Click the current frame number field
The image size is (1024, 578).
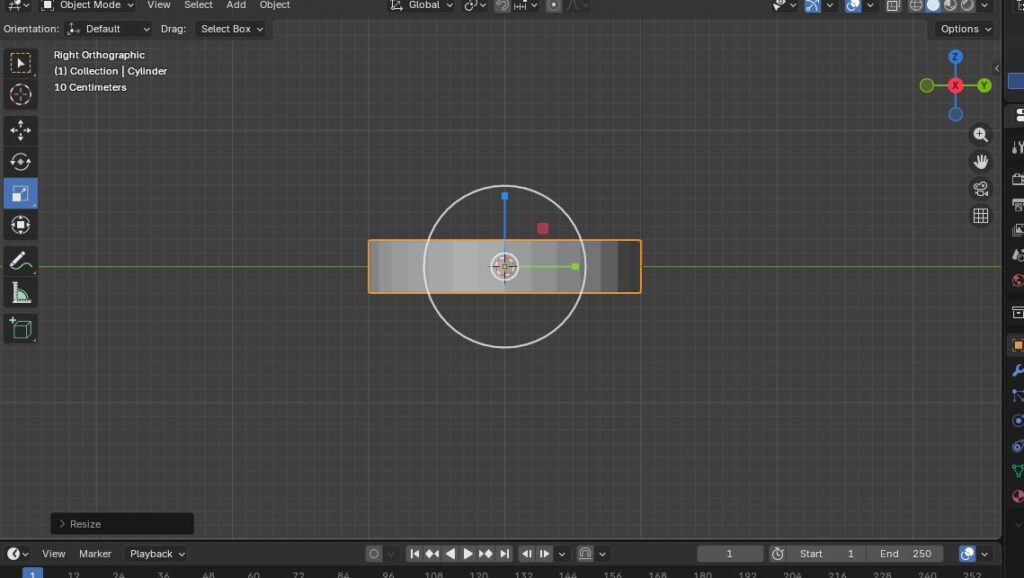(729, 554)
